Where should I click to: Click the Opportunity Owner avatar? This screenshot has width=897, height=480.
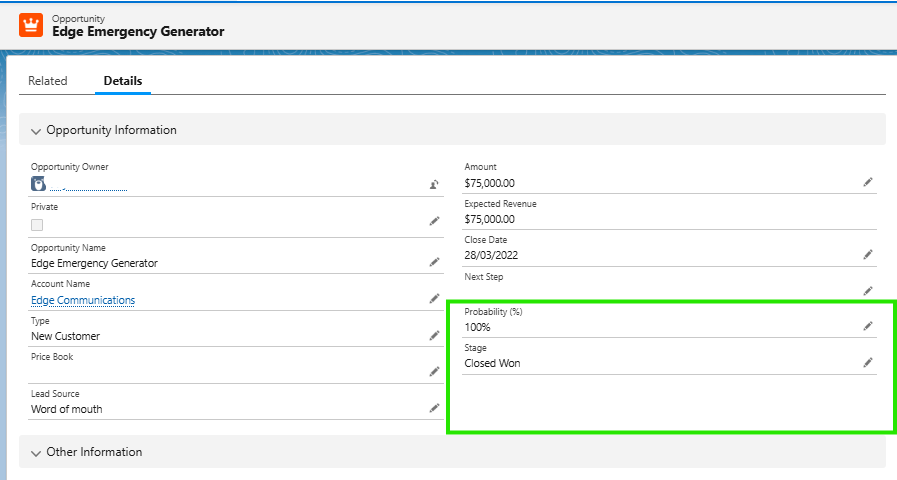38,184
